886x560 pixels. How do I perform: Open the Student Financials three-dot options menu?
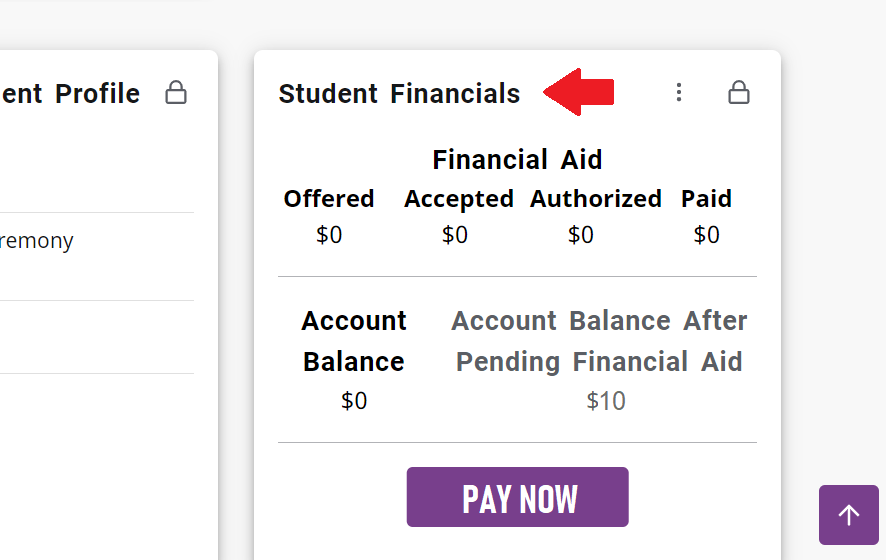pyautogui.click(x=679, y=93)
